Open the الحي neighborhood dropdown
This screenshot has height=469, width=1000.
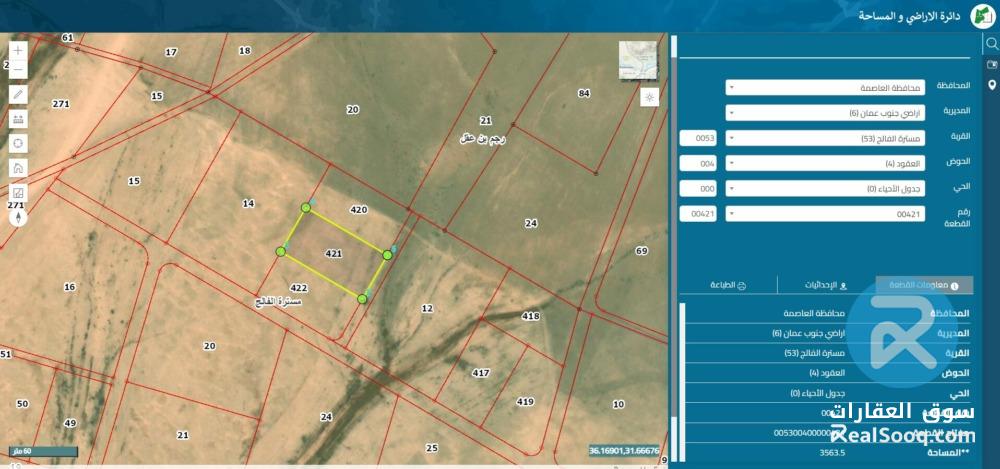pyautogui.click(x=825, y=188)
